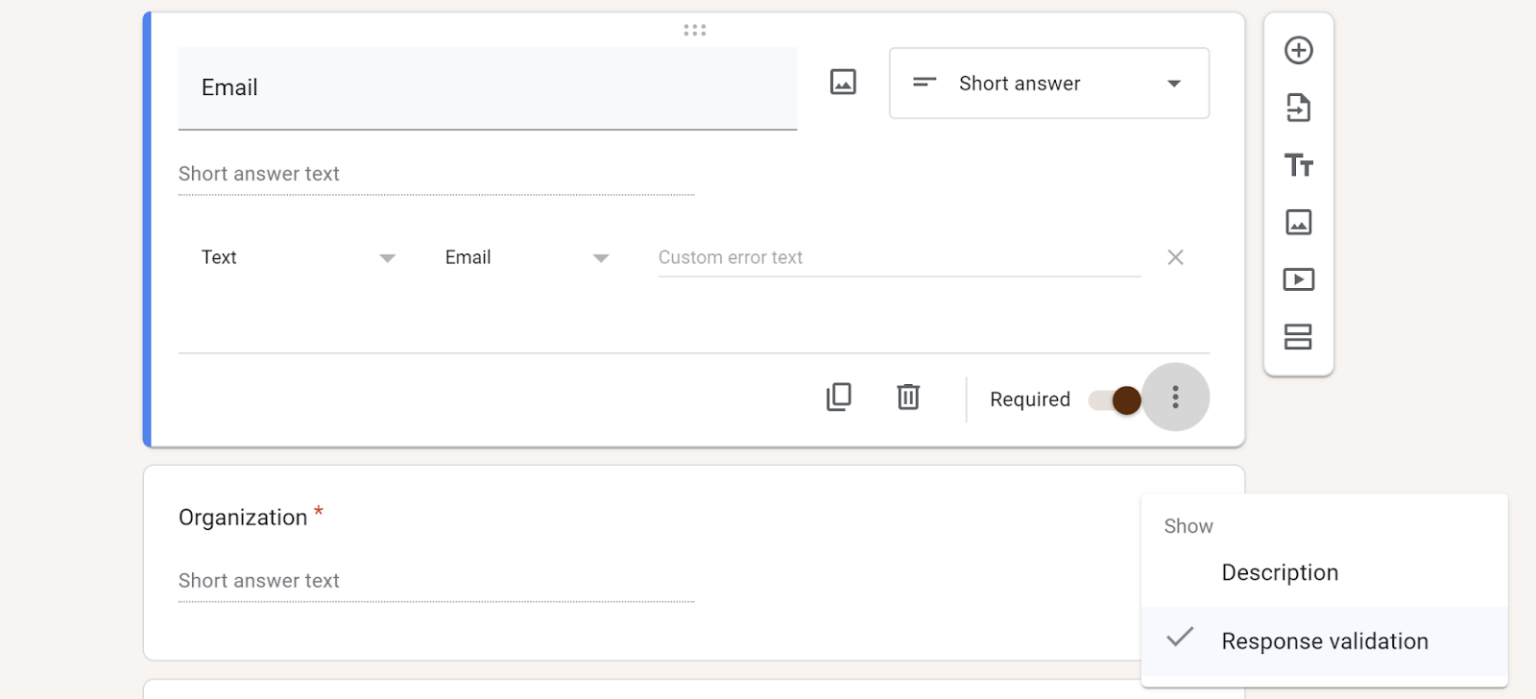Add title and description using the Tt icon
This screenshot has width=1536, height=699.
coord(1299,165)
